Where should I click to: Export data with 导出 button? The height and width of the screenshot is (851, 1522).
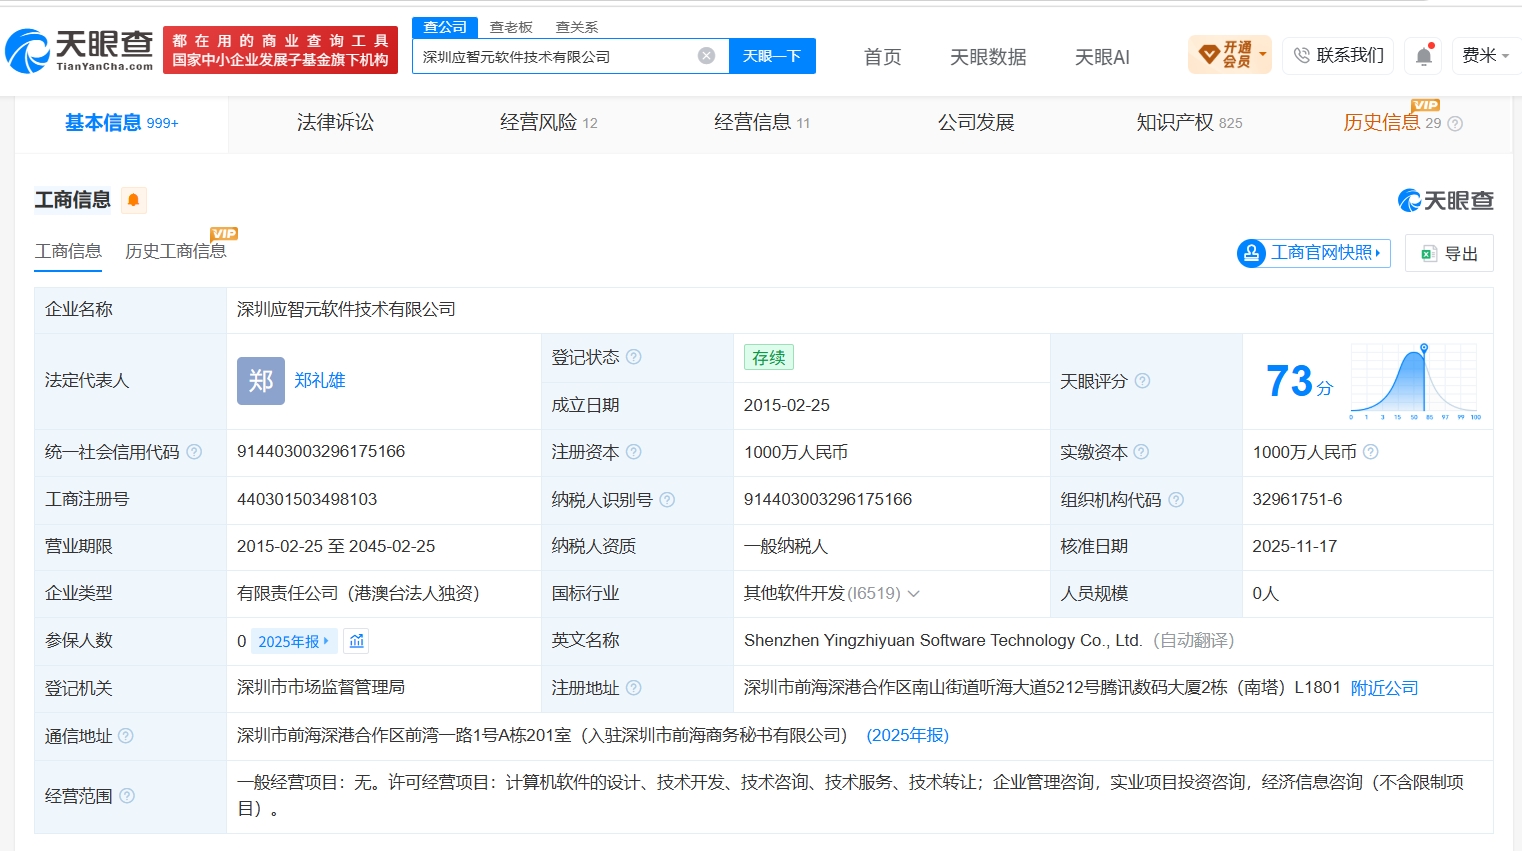pos(1449,253)
